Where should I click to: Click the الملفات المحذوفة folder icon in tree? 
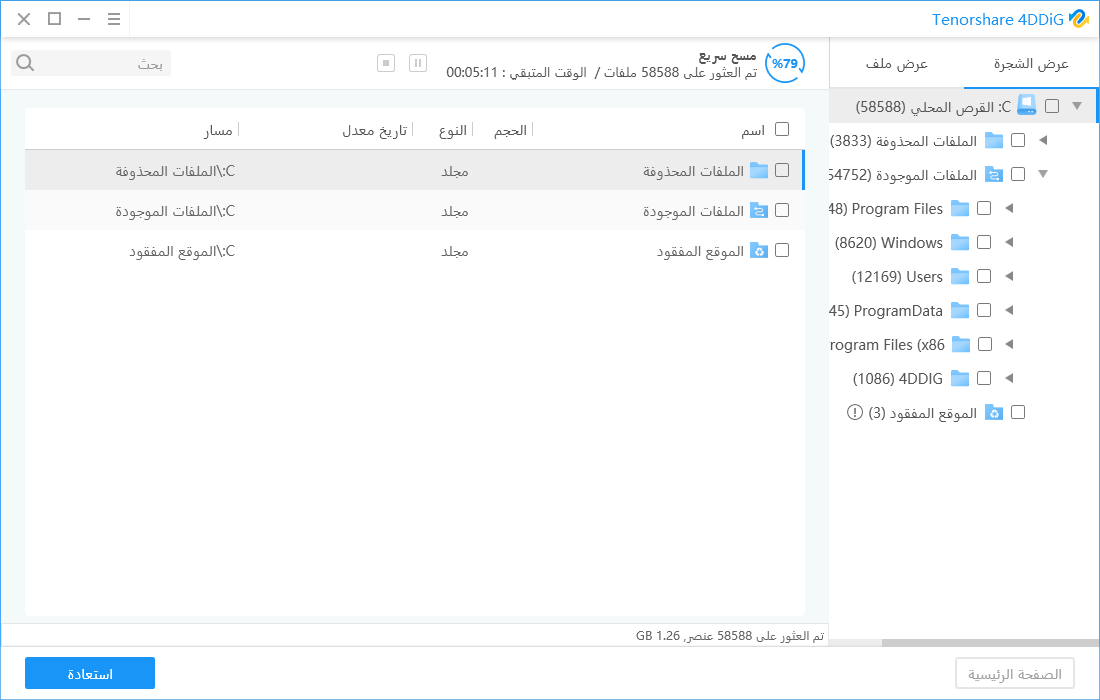point(993,140)
